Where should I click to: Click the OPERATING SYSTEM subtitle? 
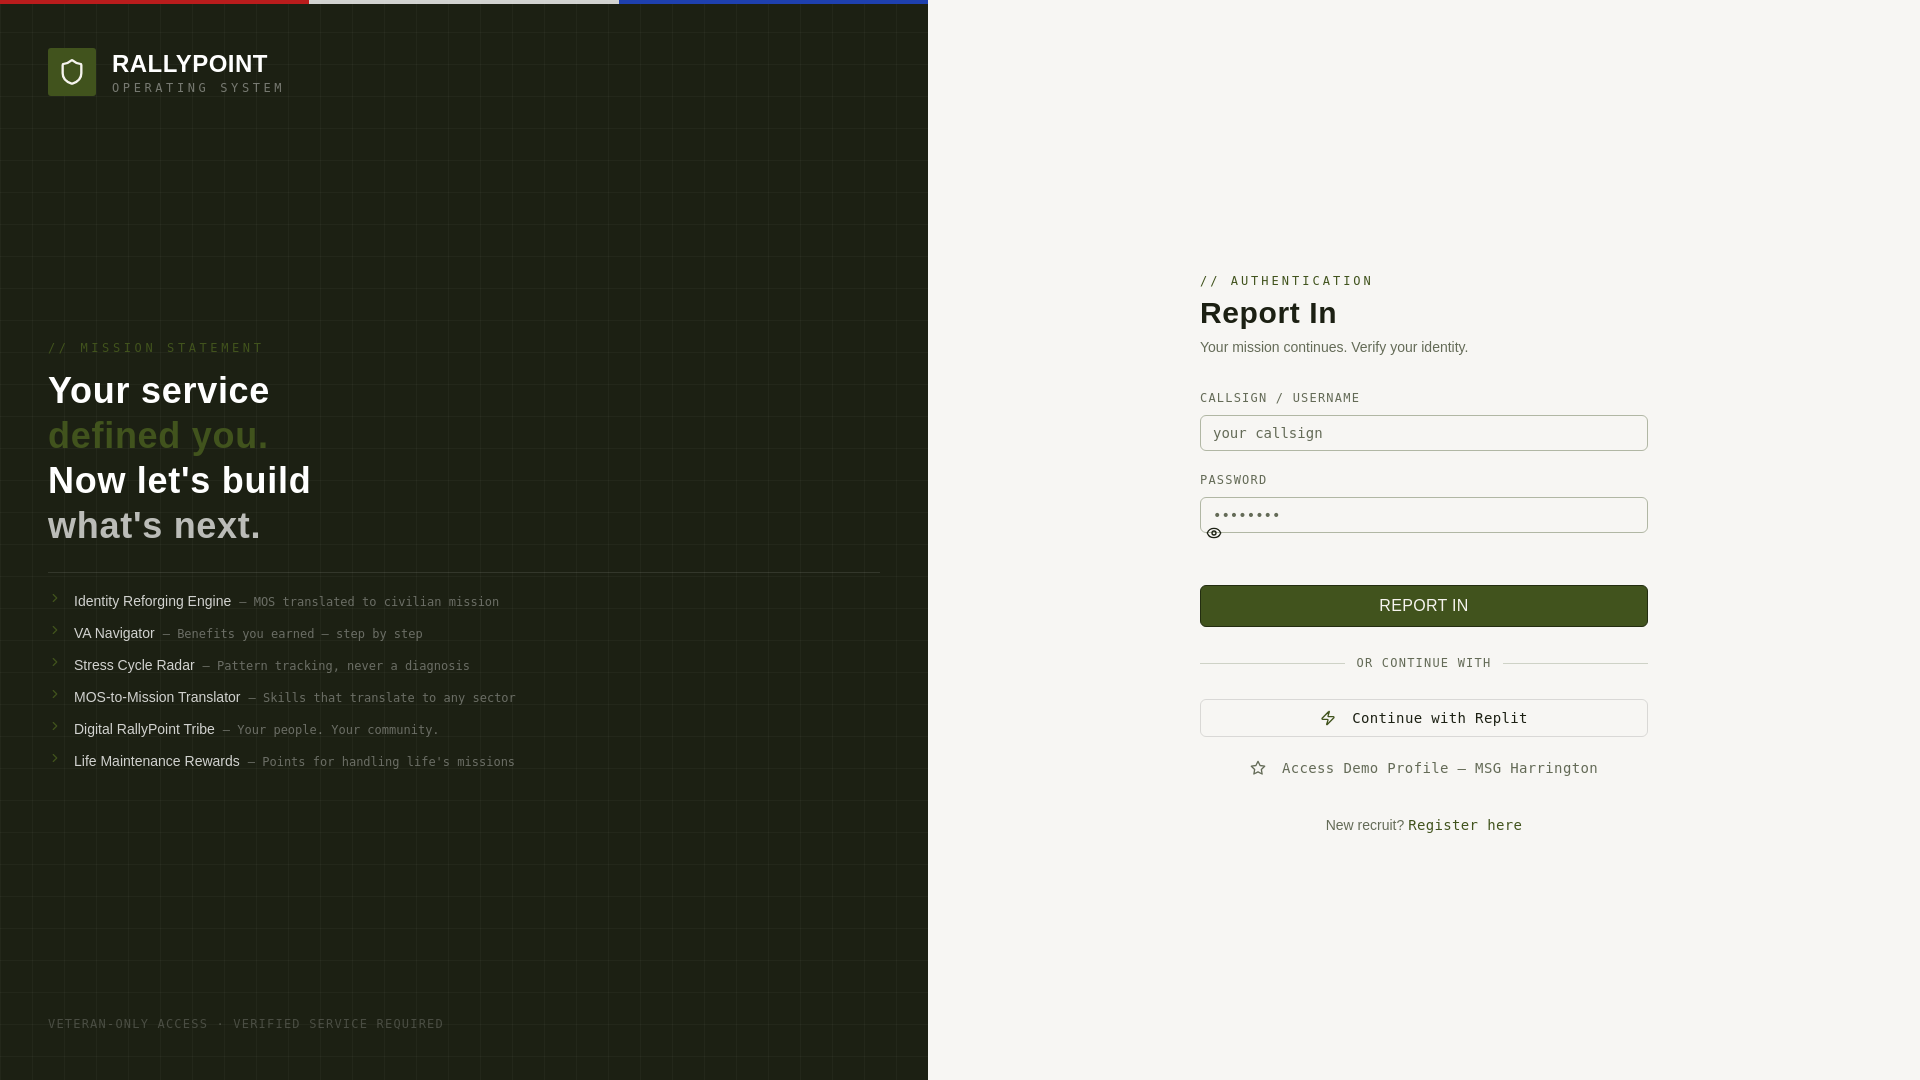[x=198, y=88]
